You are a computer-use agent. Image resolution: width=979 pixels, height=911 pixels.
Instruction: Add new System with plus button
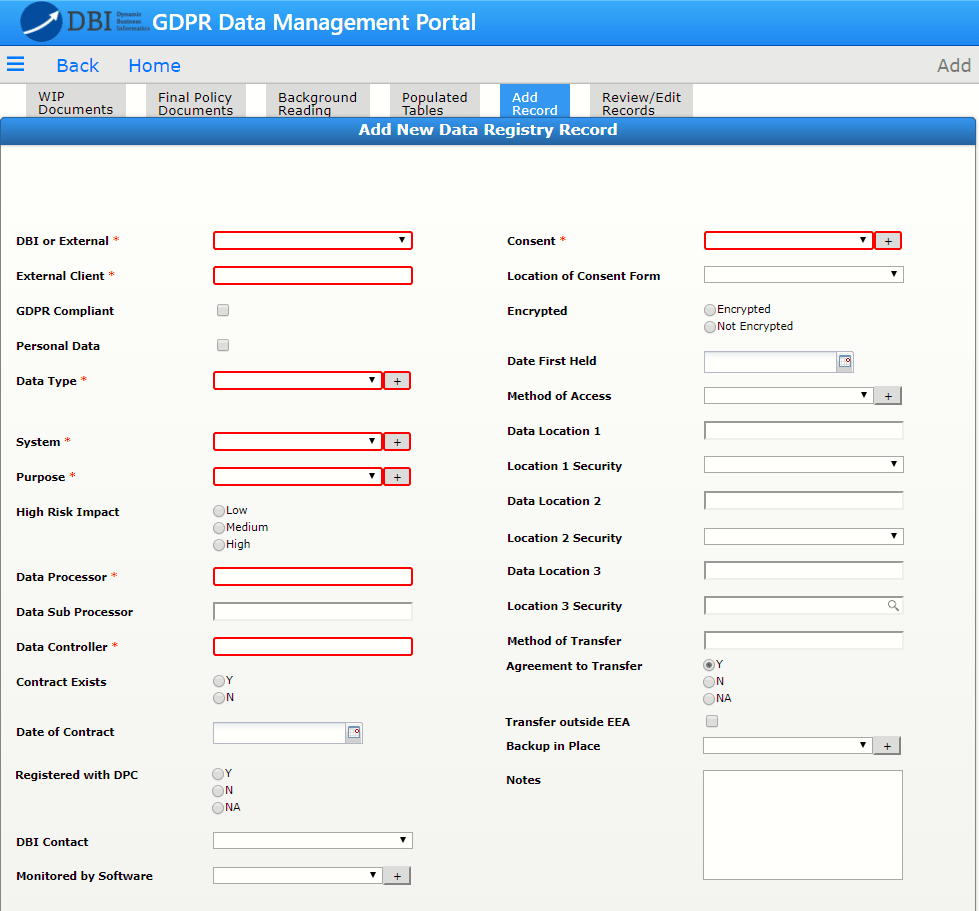click(397, 442)
